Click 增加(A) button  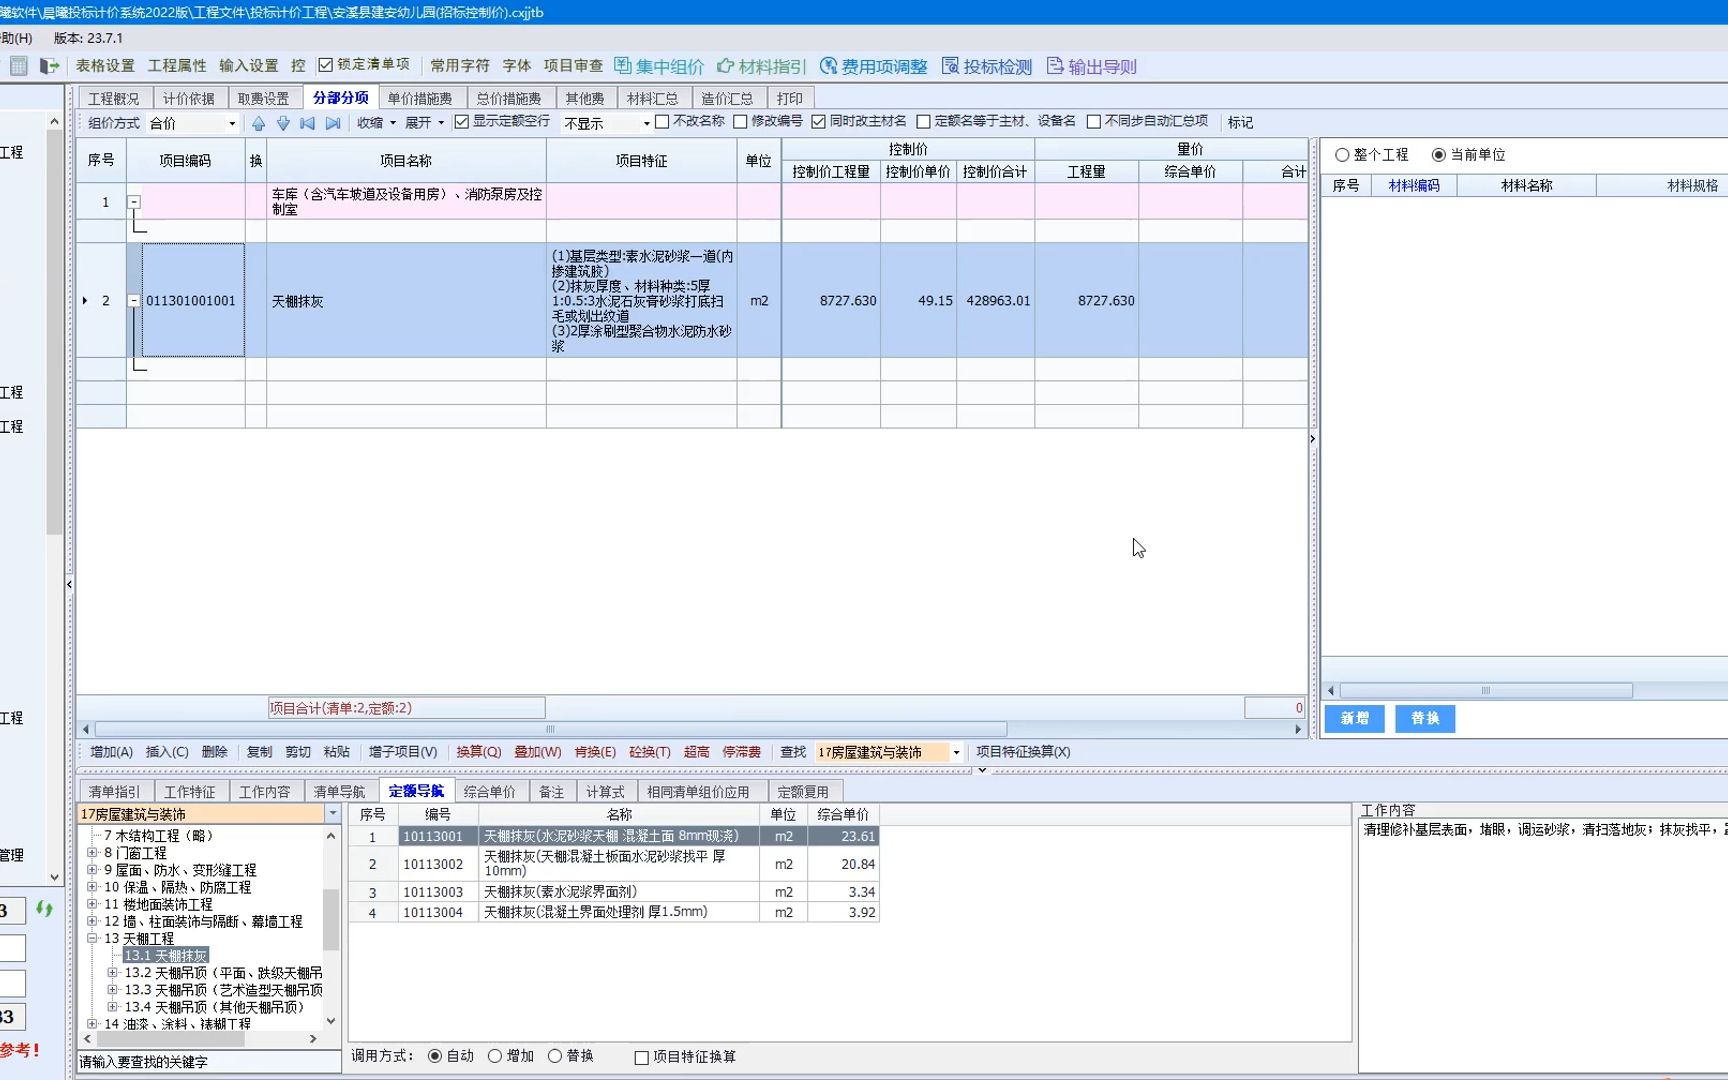point(111,752)
